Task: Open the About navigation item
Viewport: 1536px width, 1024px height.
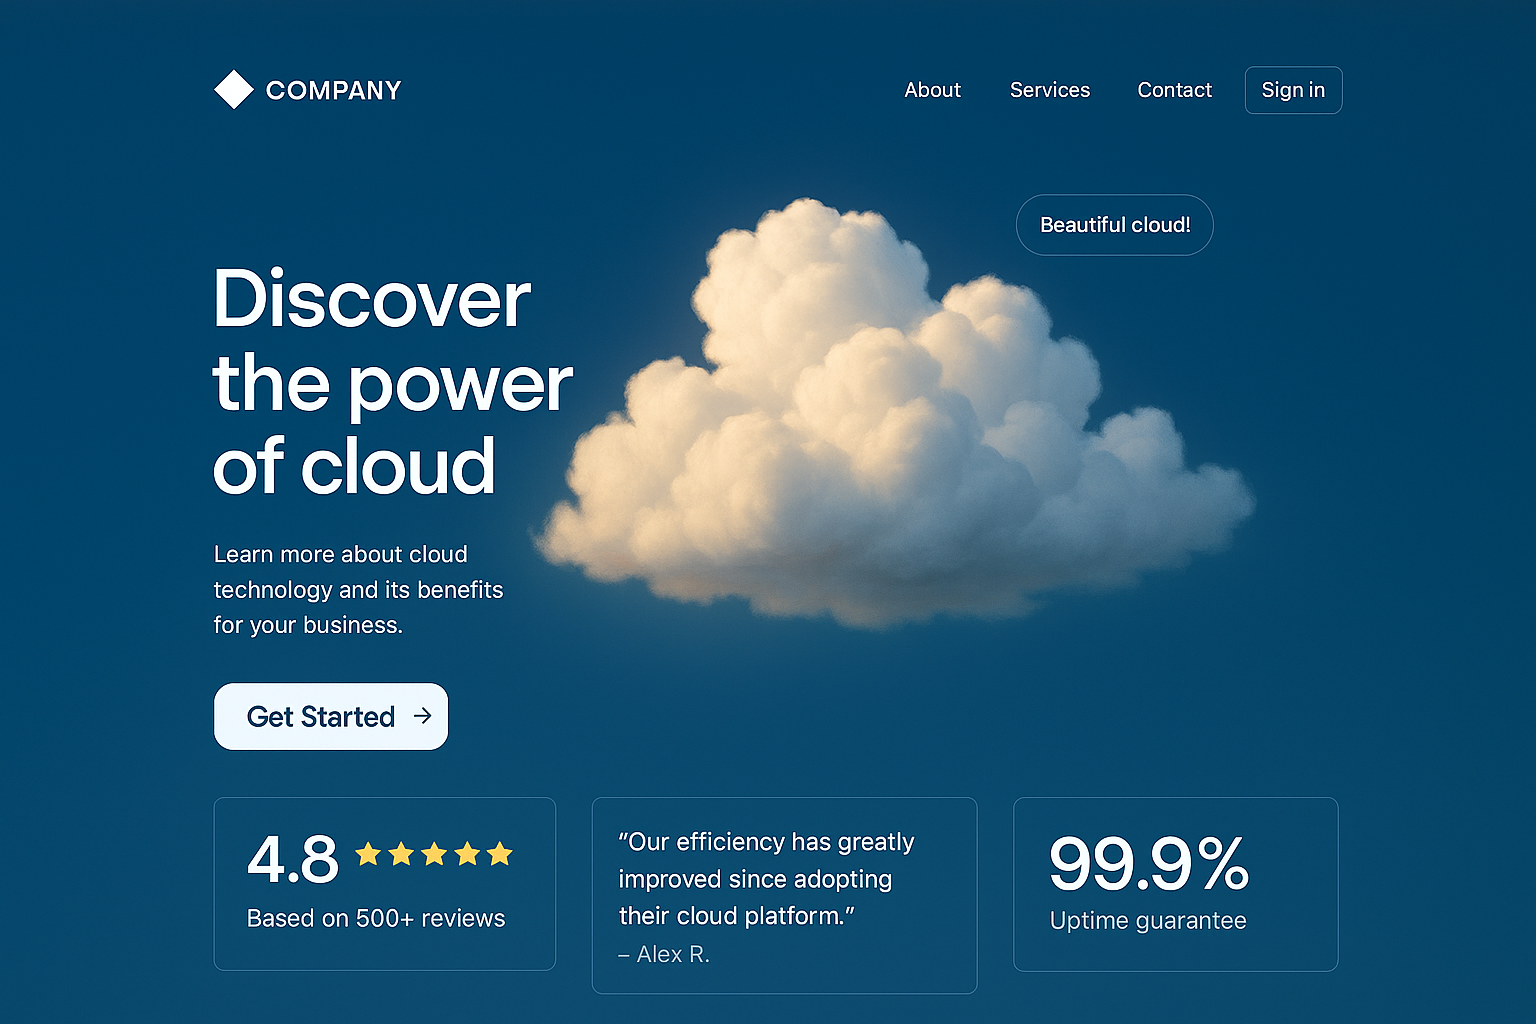Action: click(x=932, y=90)
